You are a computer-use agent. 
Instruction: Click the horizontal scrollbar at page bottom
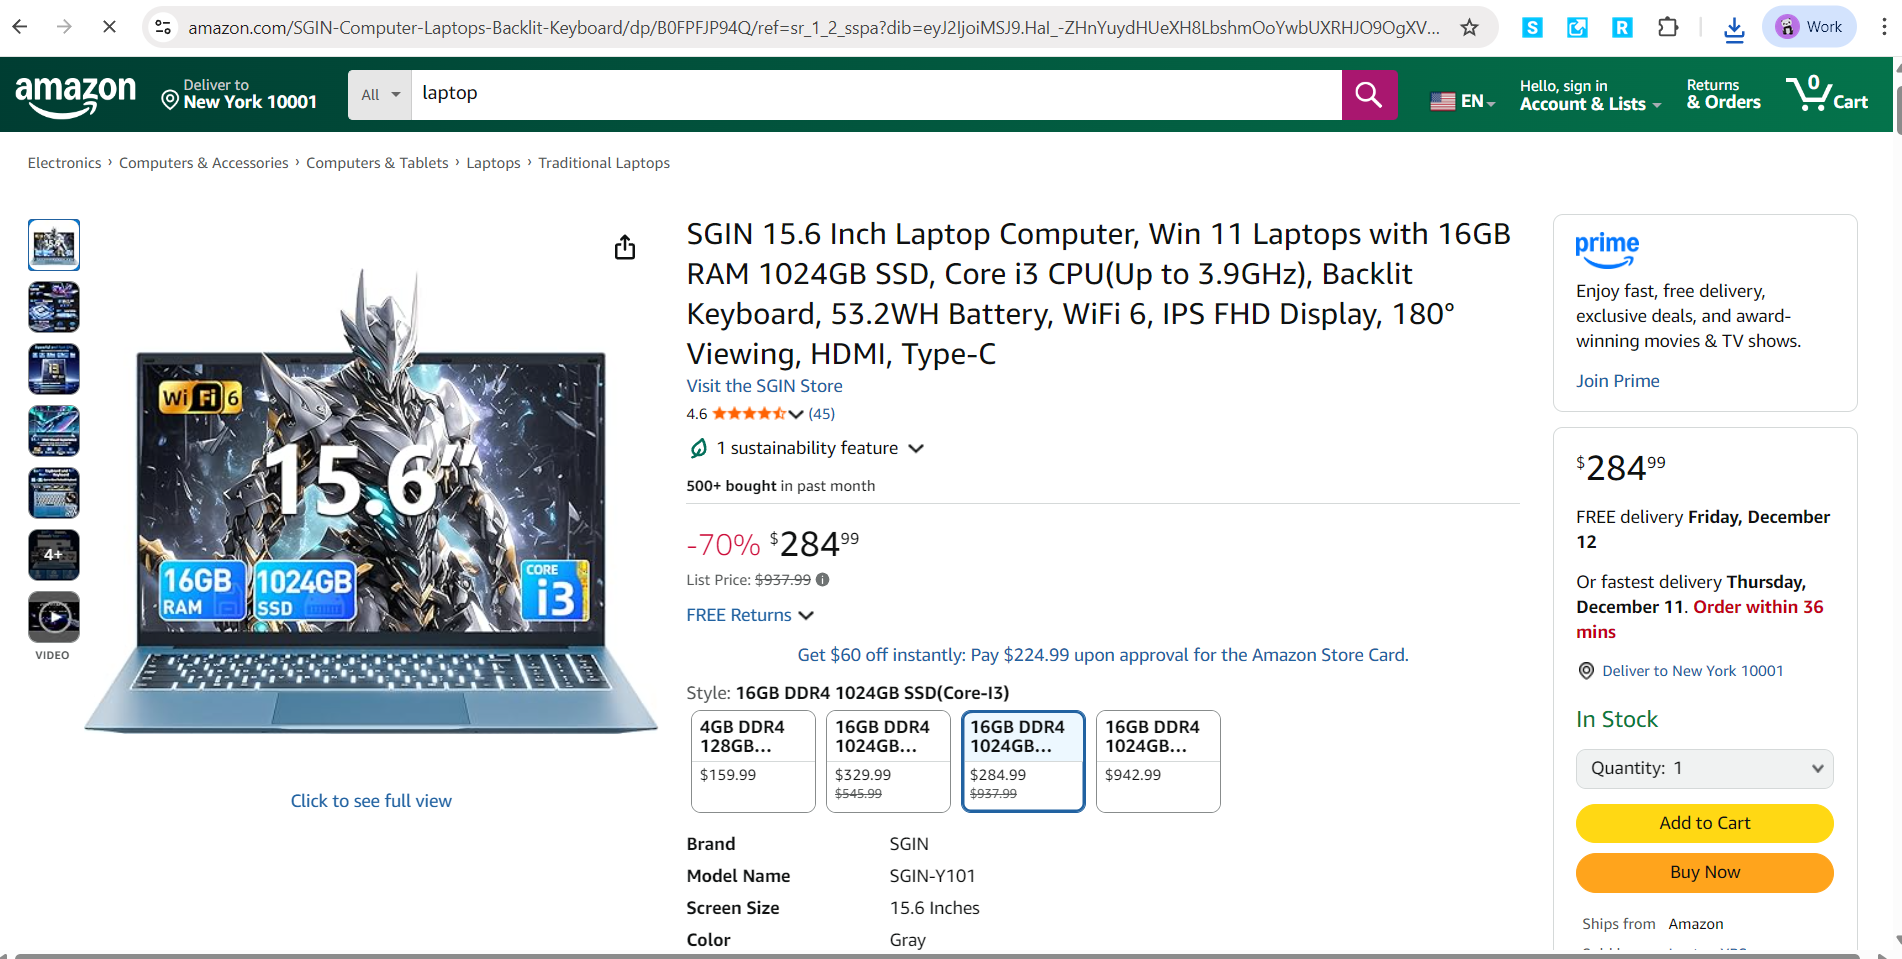tap(936, 955)
